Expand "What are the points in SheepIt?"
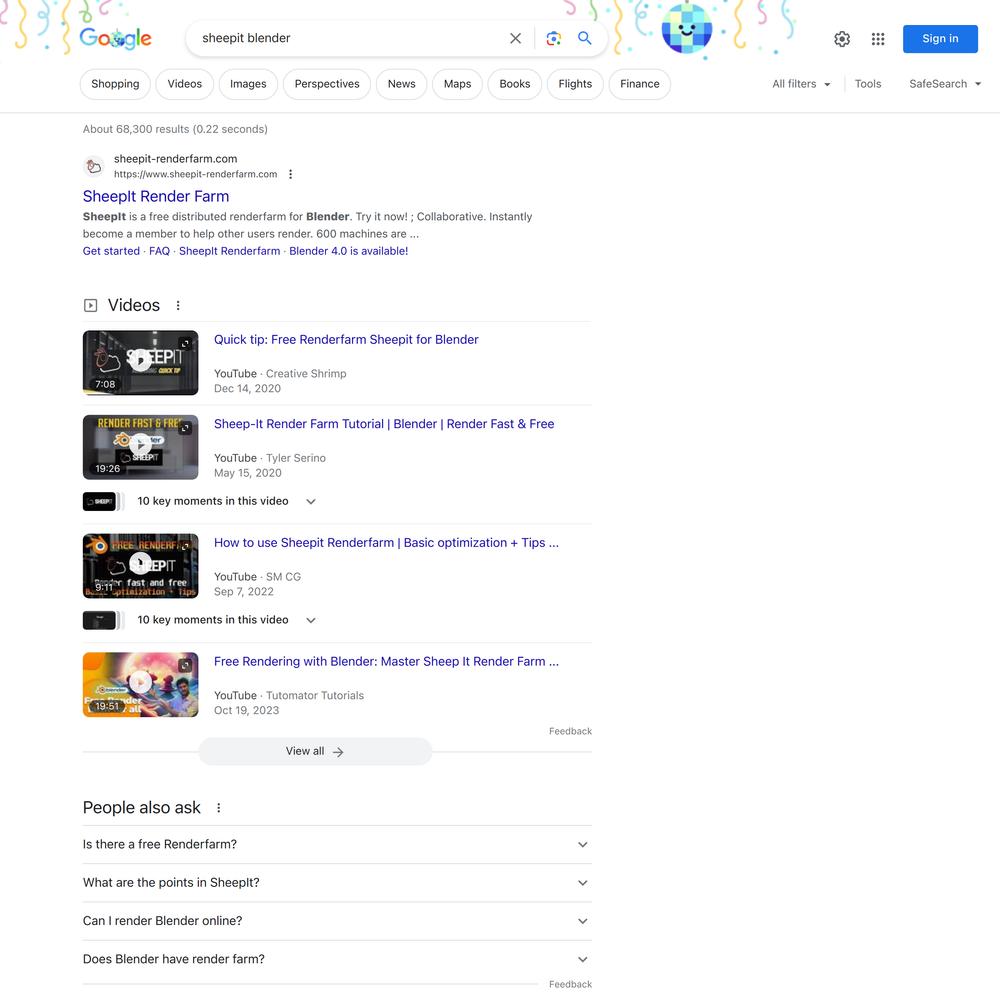Screen dimensions: 1000x1000 (337, 883)
